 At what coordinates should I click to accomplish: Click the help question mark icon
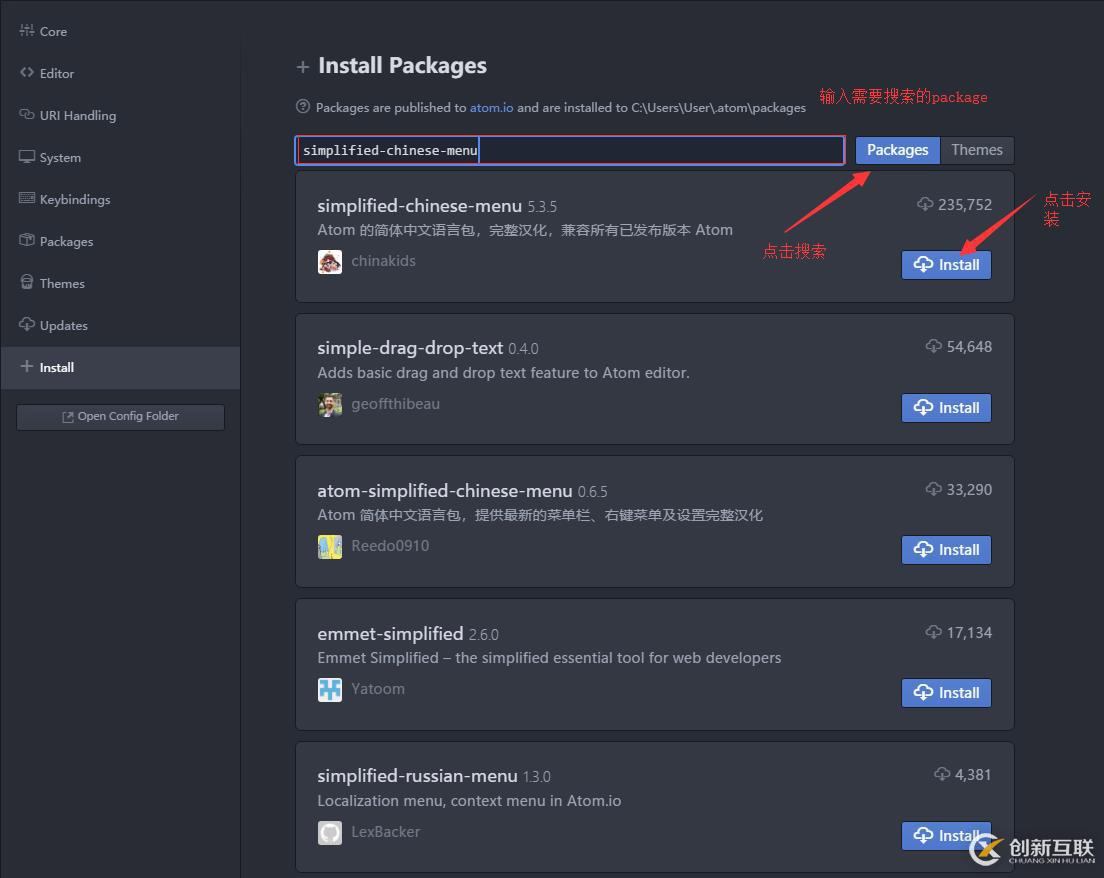(x=303, y=107)
